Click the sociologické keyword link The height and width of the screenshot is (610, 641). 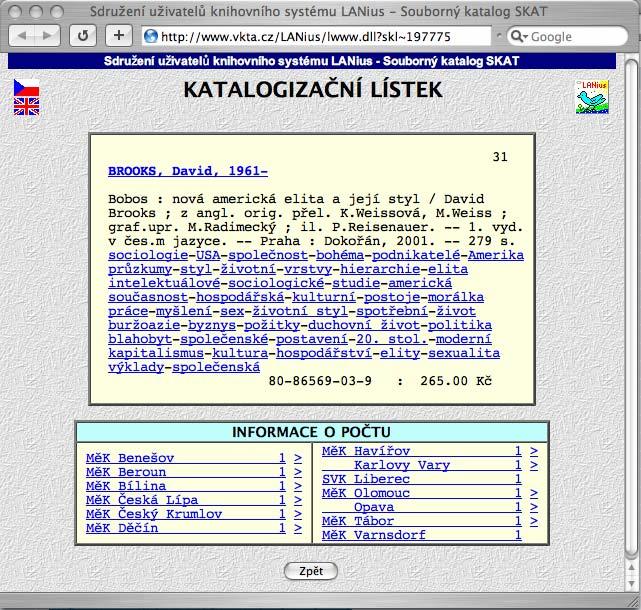pyautogui.click(x=276, y=283)
